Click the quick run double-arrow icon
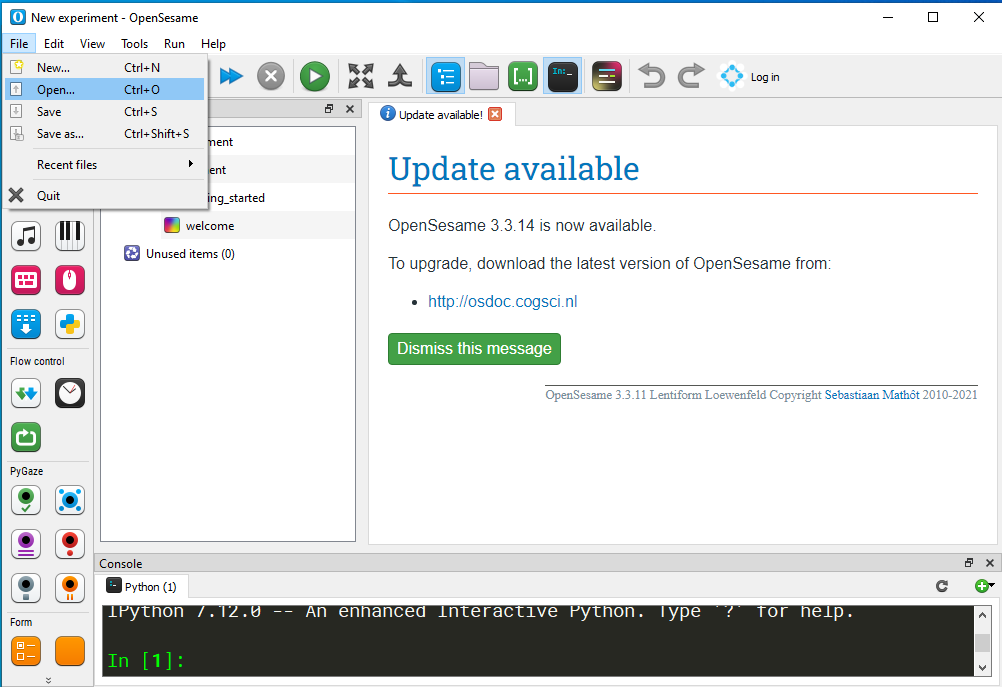Image resolution: width=1002 pixels, height=687 pixels. (231, 77)
